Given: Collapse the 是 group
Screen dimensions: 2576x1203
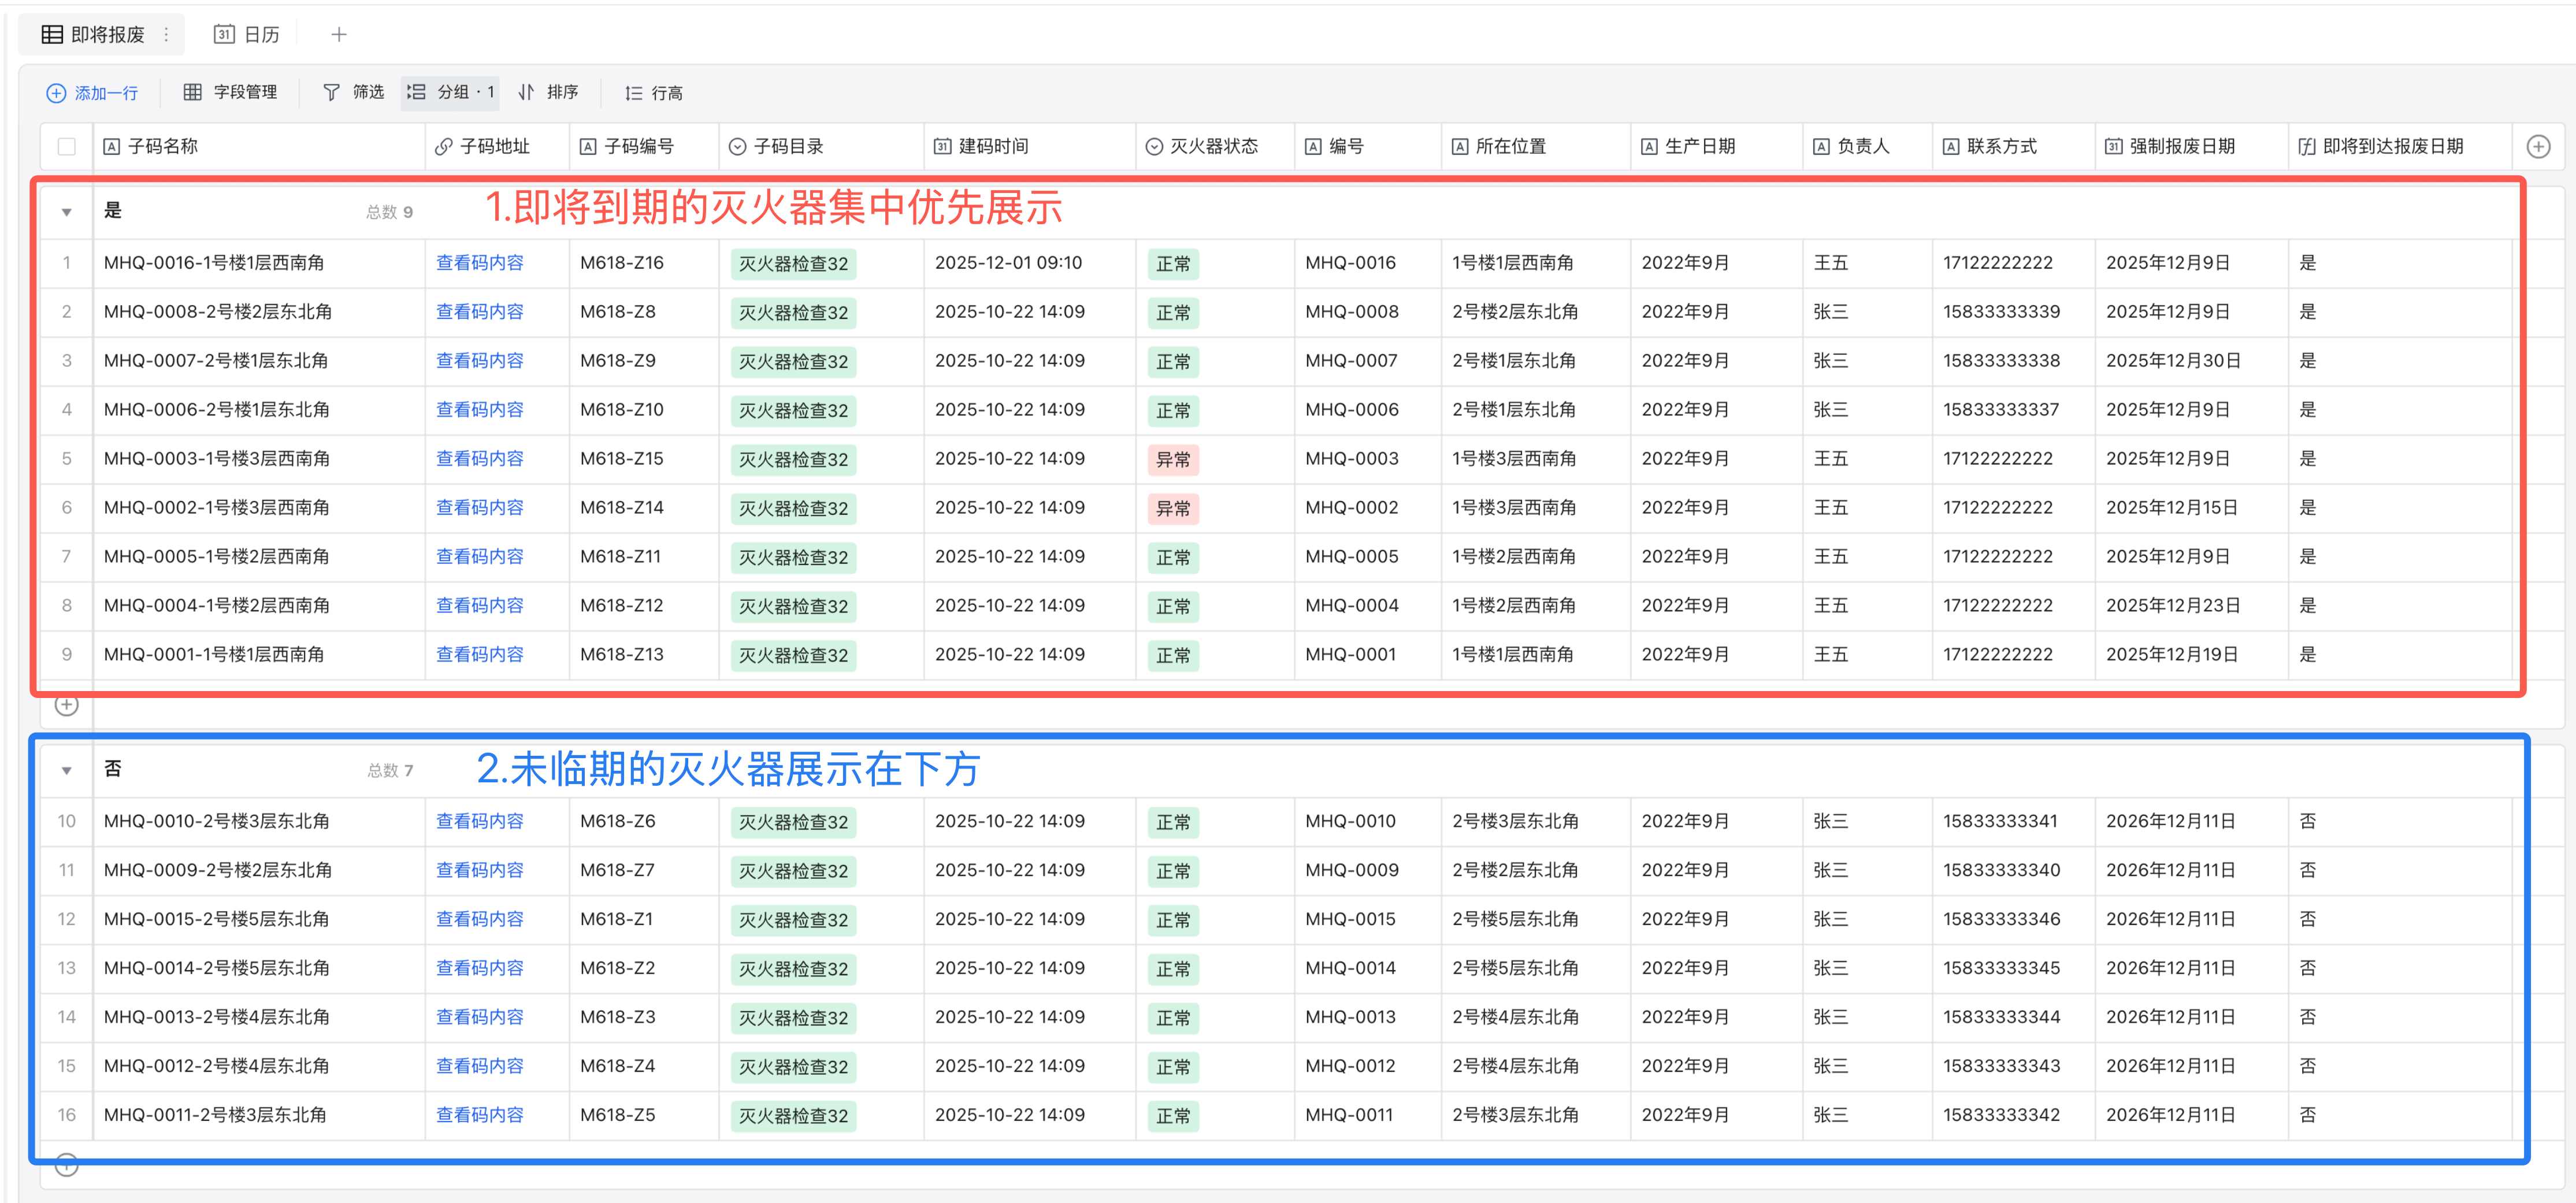Looking at the screenshot, I should (x=66, y=211).
